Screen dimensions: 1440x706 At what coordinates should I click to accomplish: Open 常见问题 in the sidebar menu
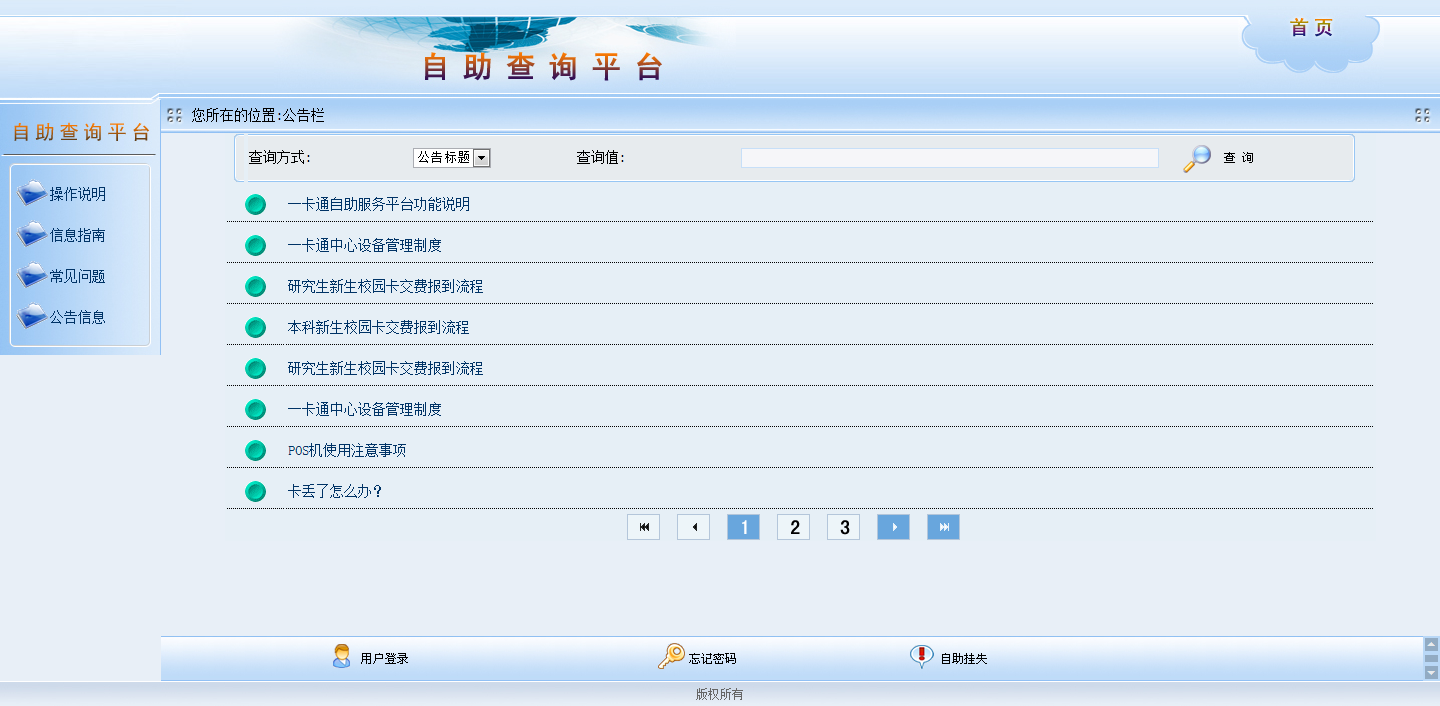(x=77, y=276)
